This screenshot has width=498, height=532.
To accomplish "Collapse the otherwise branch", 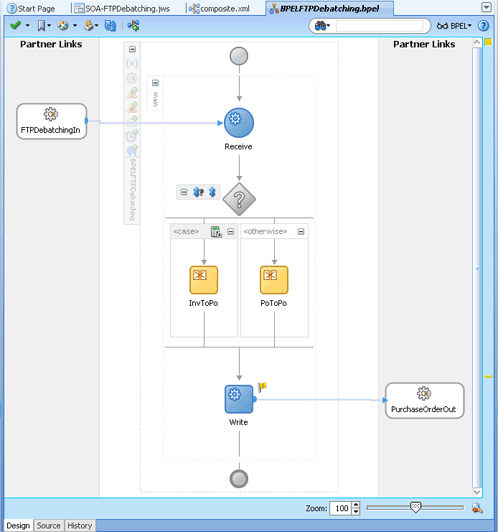I will pos(301,231).
